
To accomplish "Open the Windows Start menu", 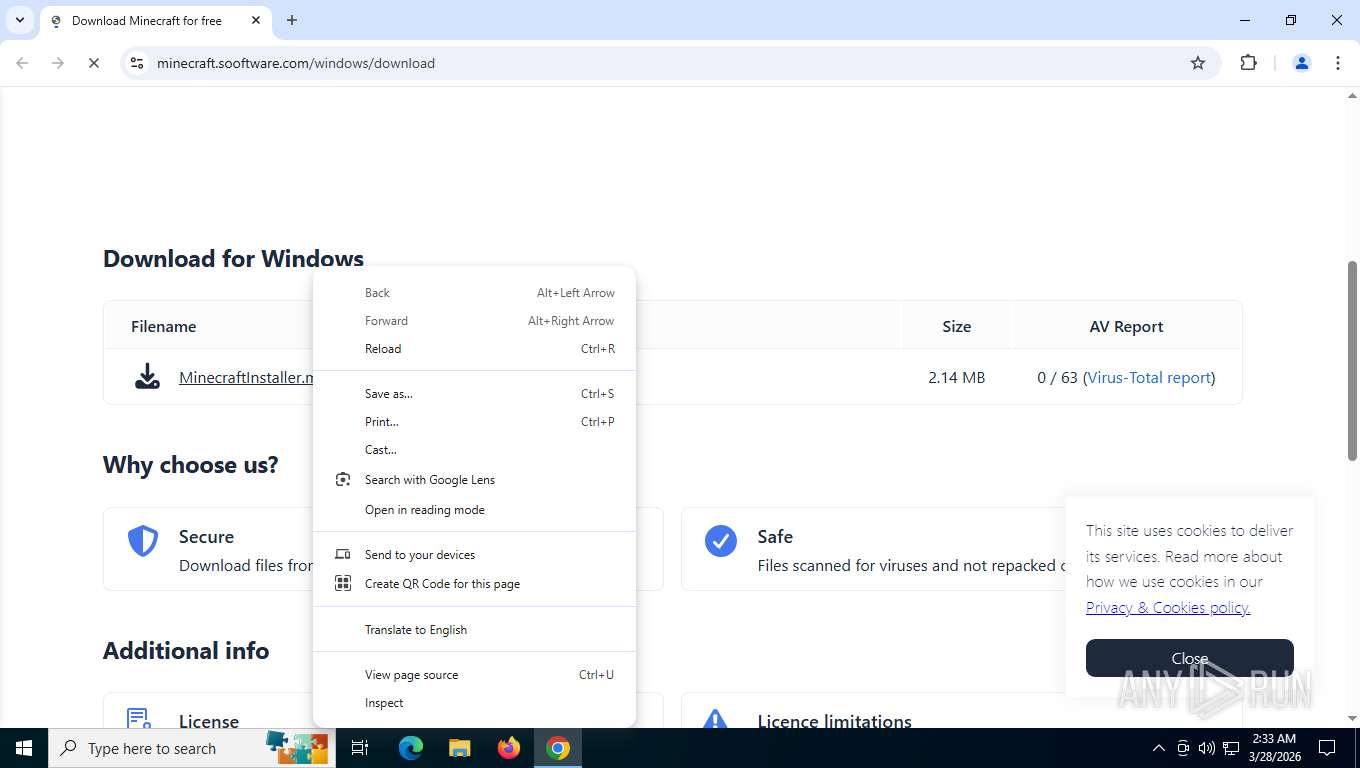I will click(24, 748).
